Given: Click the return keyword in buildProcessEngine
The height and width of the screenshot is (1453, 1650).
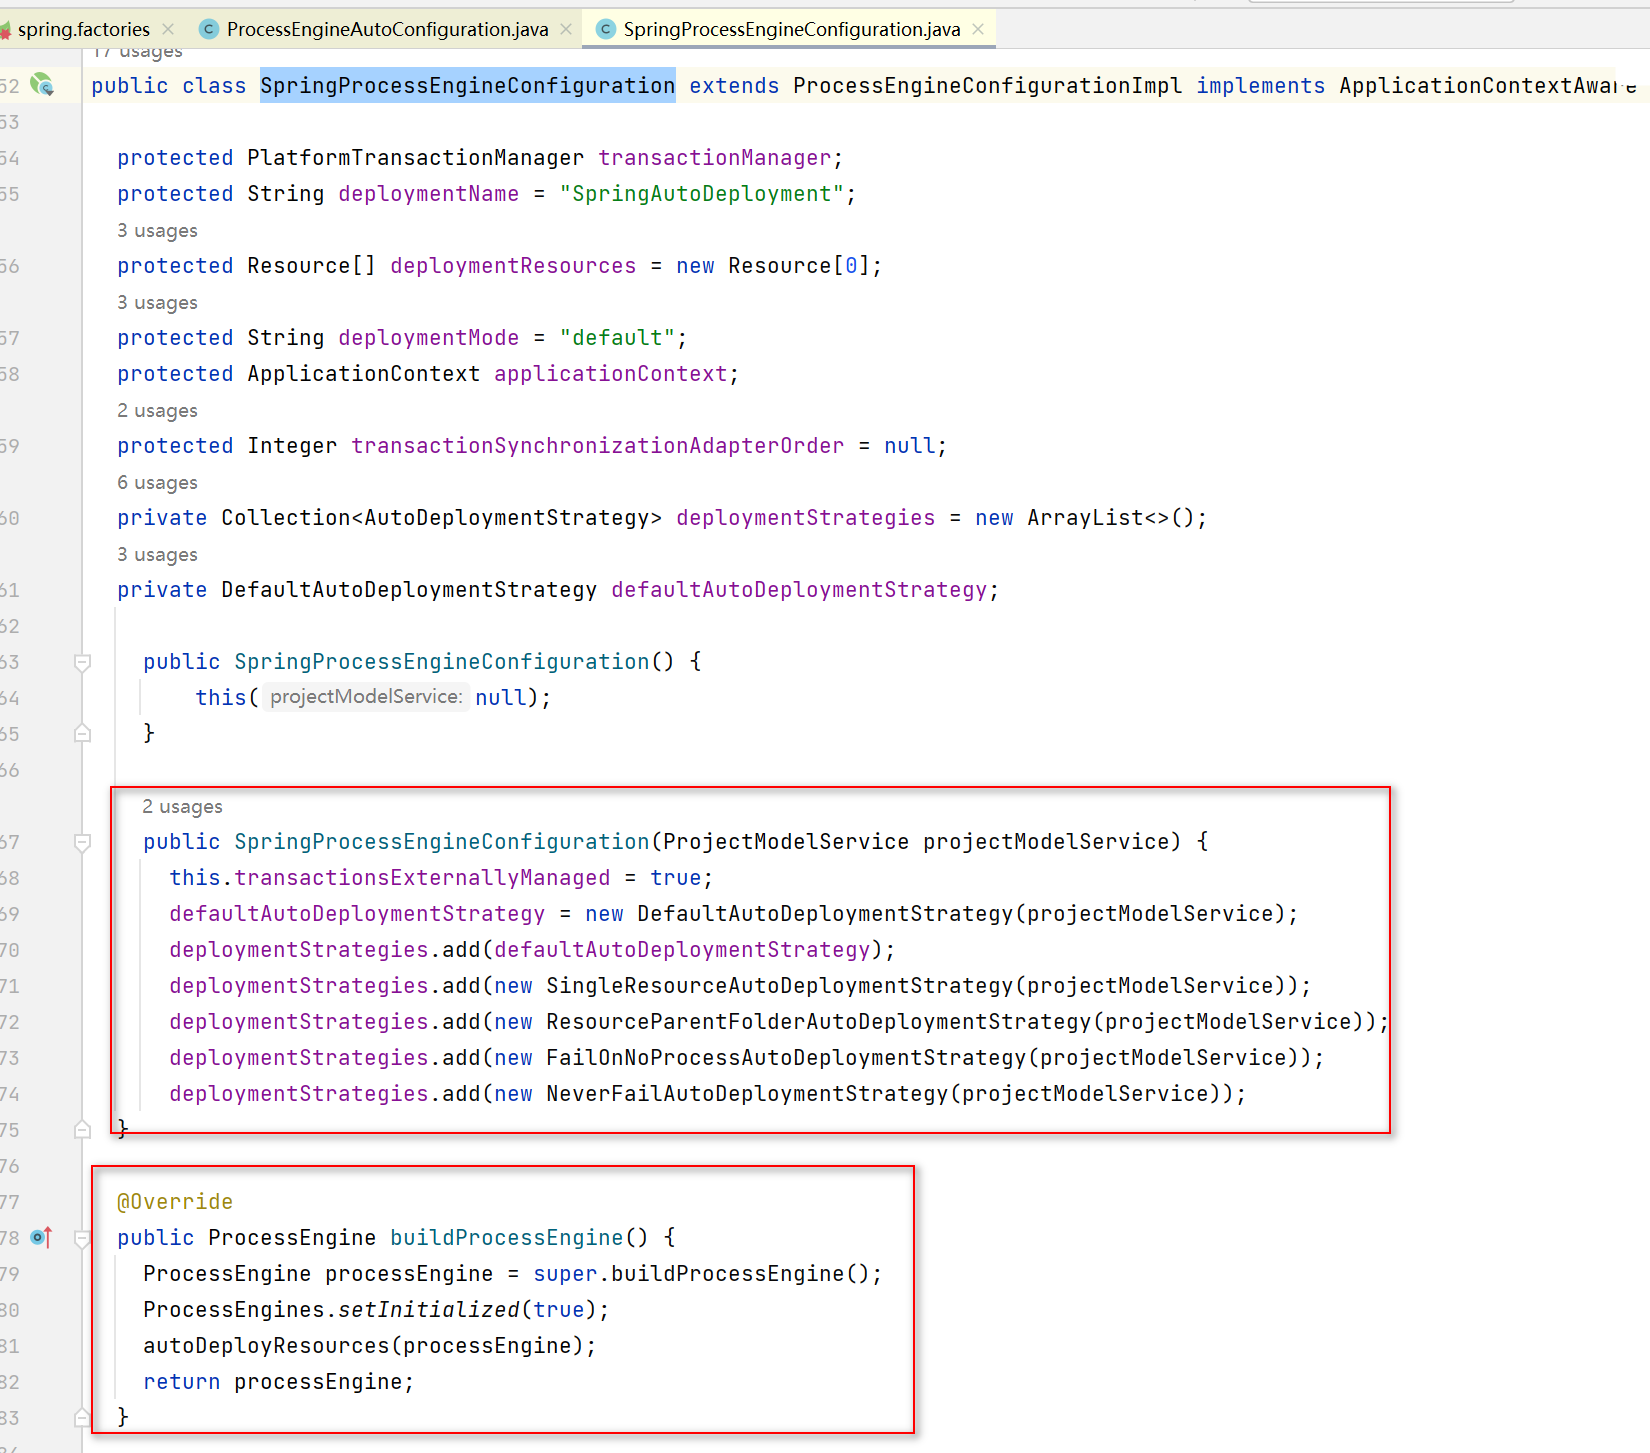Looking at the screenshot, I should click(x=181, y=1382).
